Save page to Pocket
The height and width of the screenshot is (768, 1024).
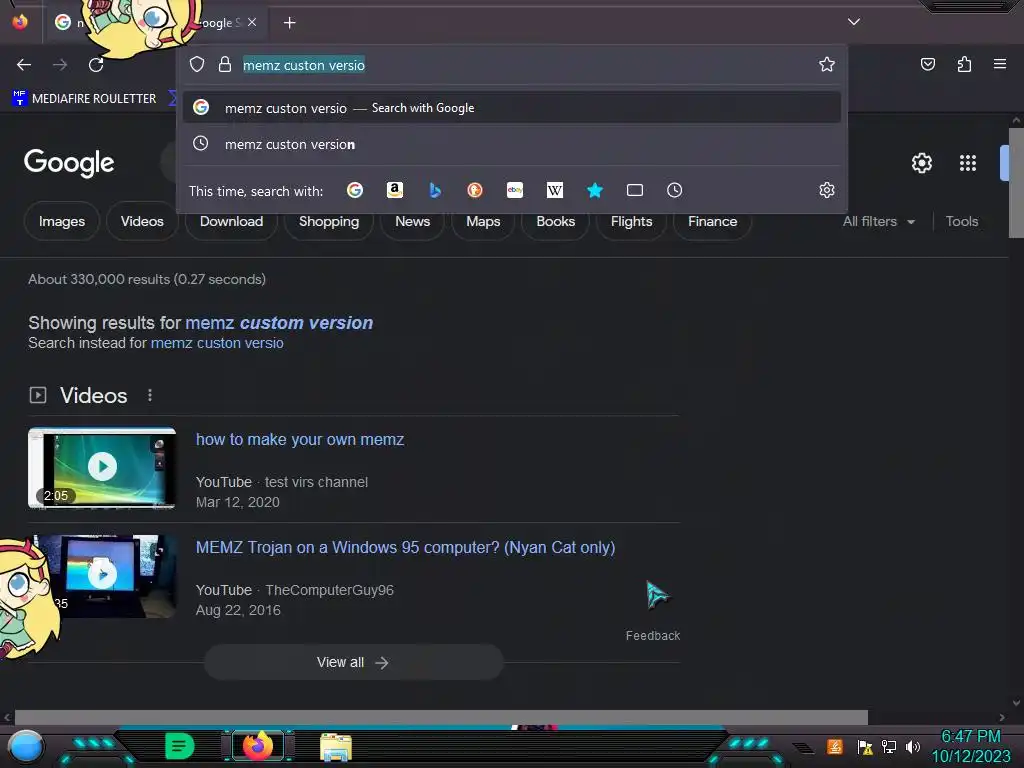(x=927, y=64)
